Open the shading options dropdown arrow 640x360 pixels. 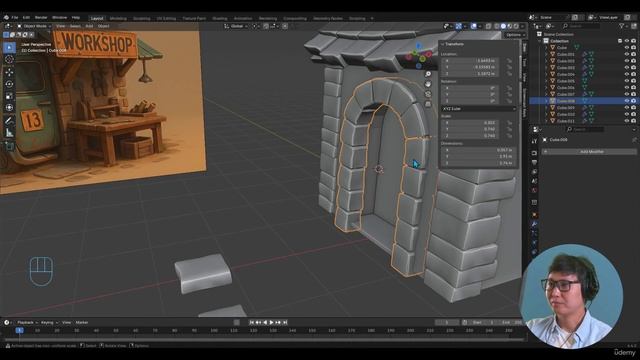pyautogui.click(x=522, y=26)
